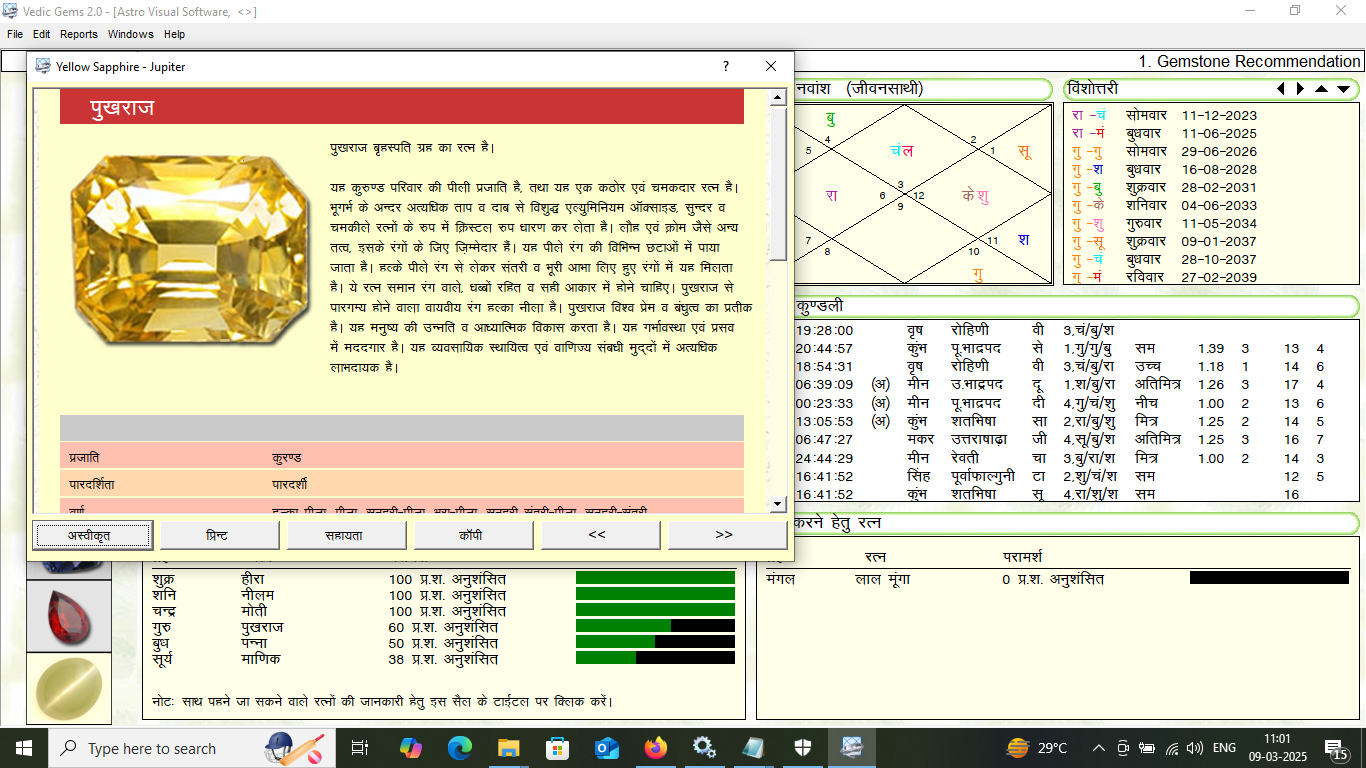Screen dimensions: 1366x768
Task: Click the कॉपी (Copy) button
Action: pos(472,535)
